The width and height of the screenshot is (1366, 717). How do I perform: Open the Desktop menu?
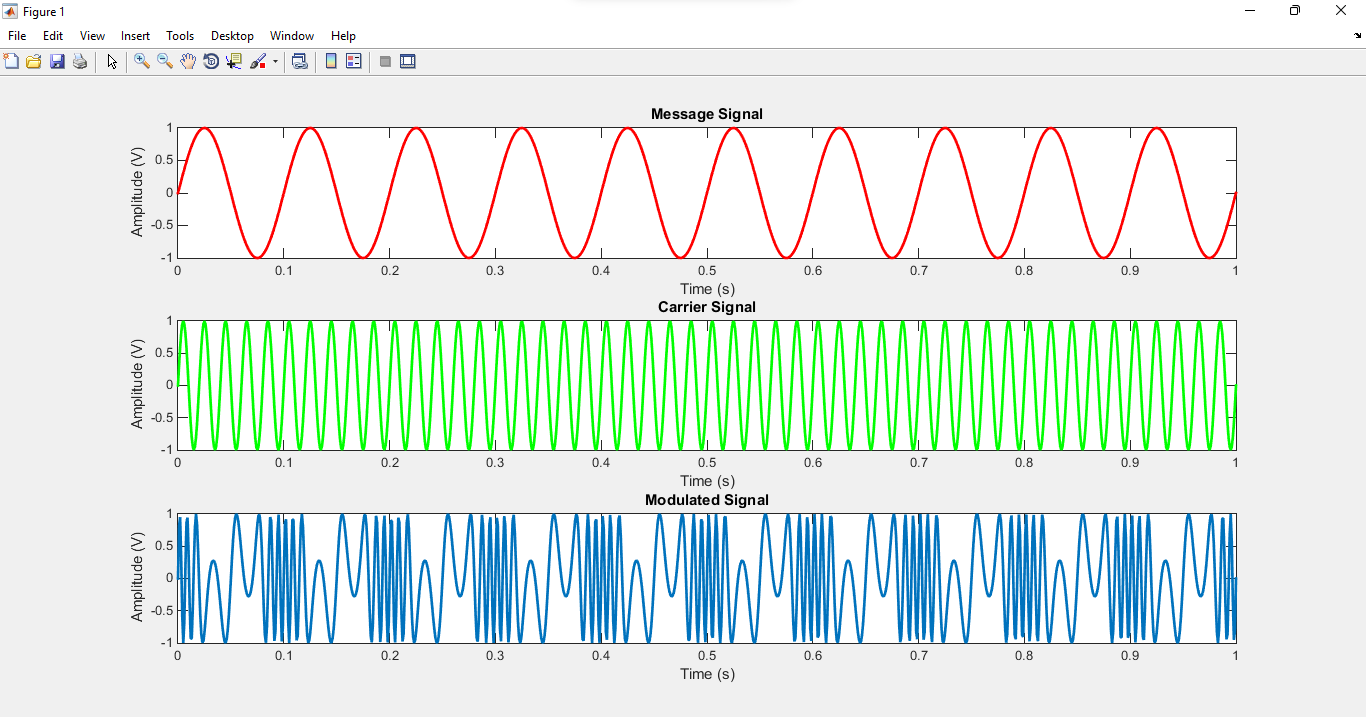[232, 36]
